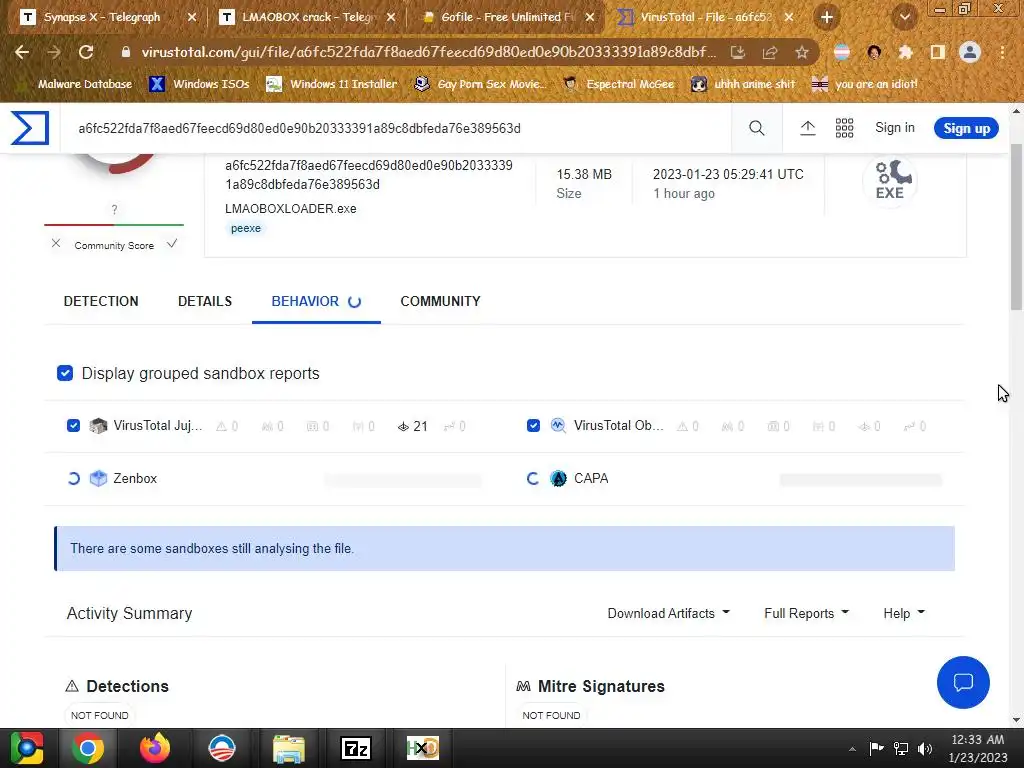Click the upload file icon
The width and height of the screenshot is (1024, 768).
point(808,128)
